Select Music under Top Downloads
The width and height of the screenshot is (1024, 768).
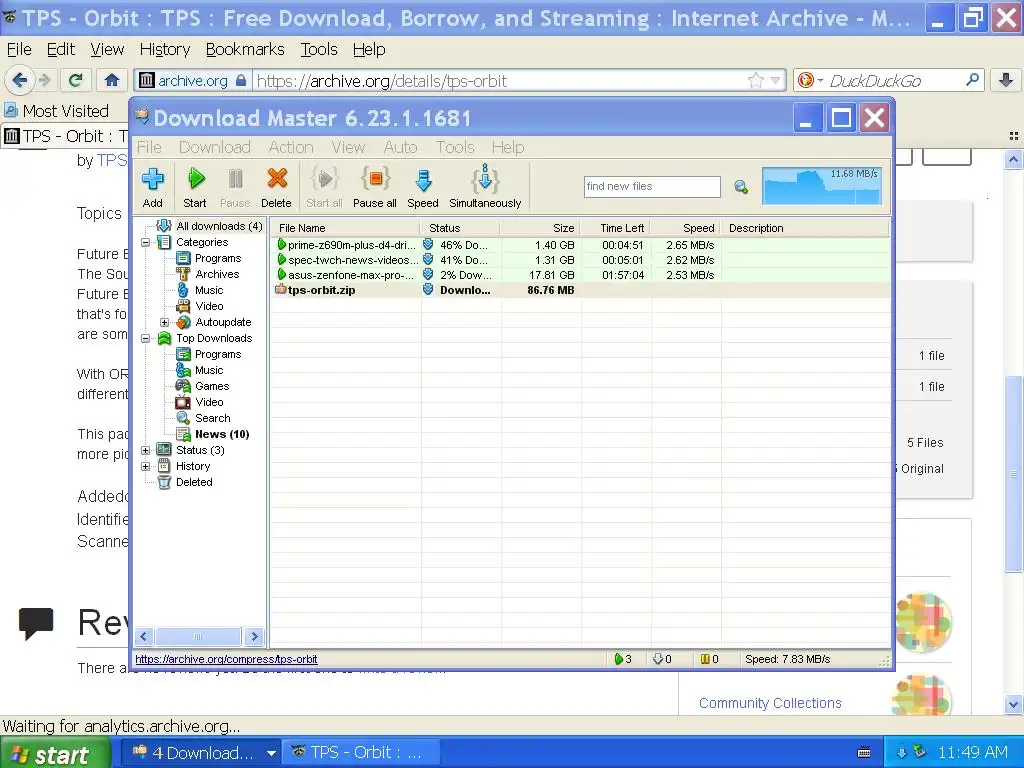point(209,370)
